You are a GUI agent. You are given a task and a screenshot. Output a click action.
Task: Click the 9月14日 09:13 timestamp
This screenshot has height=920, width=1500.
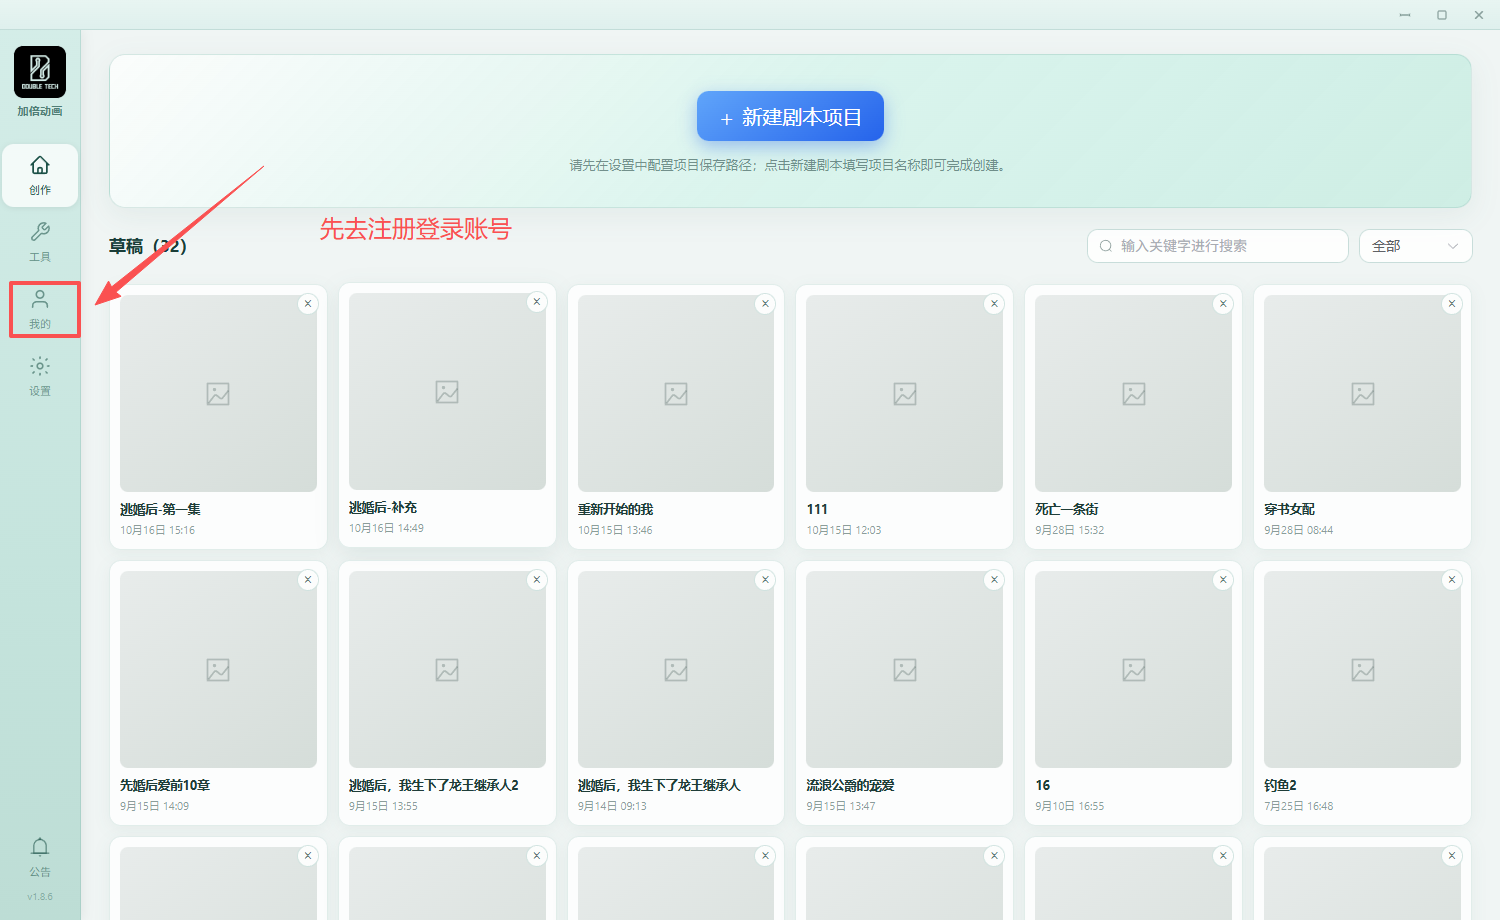612,806
